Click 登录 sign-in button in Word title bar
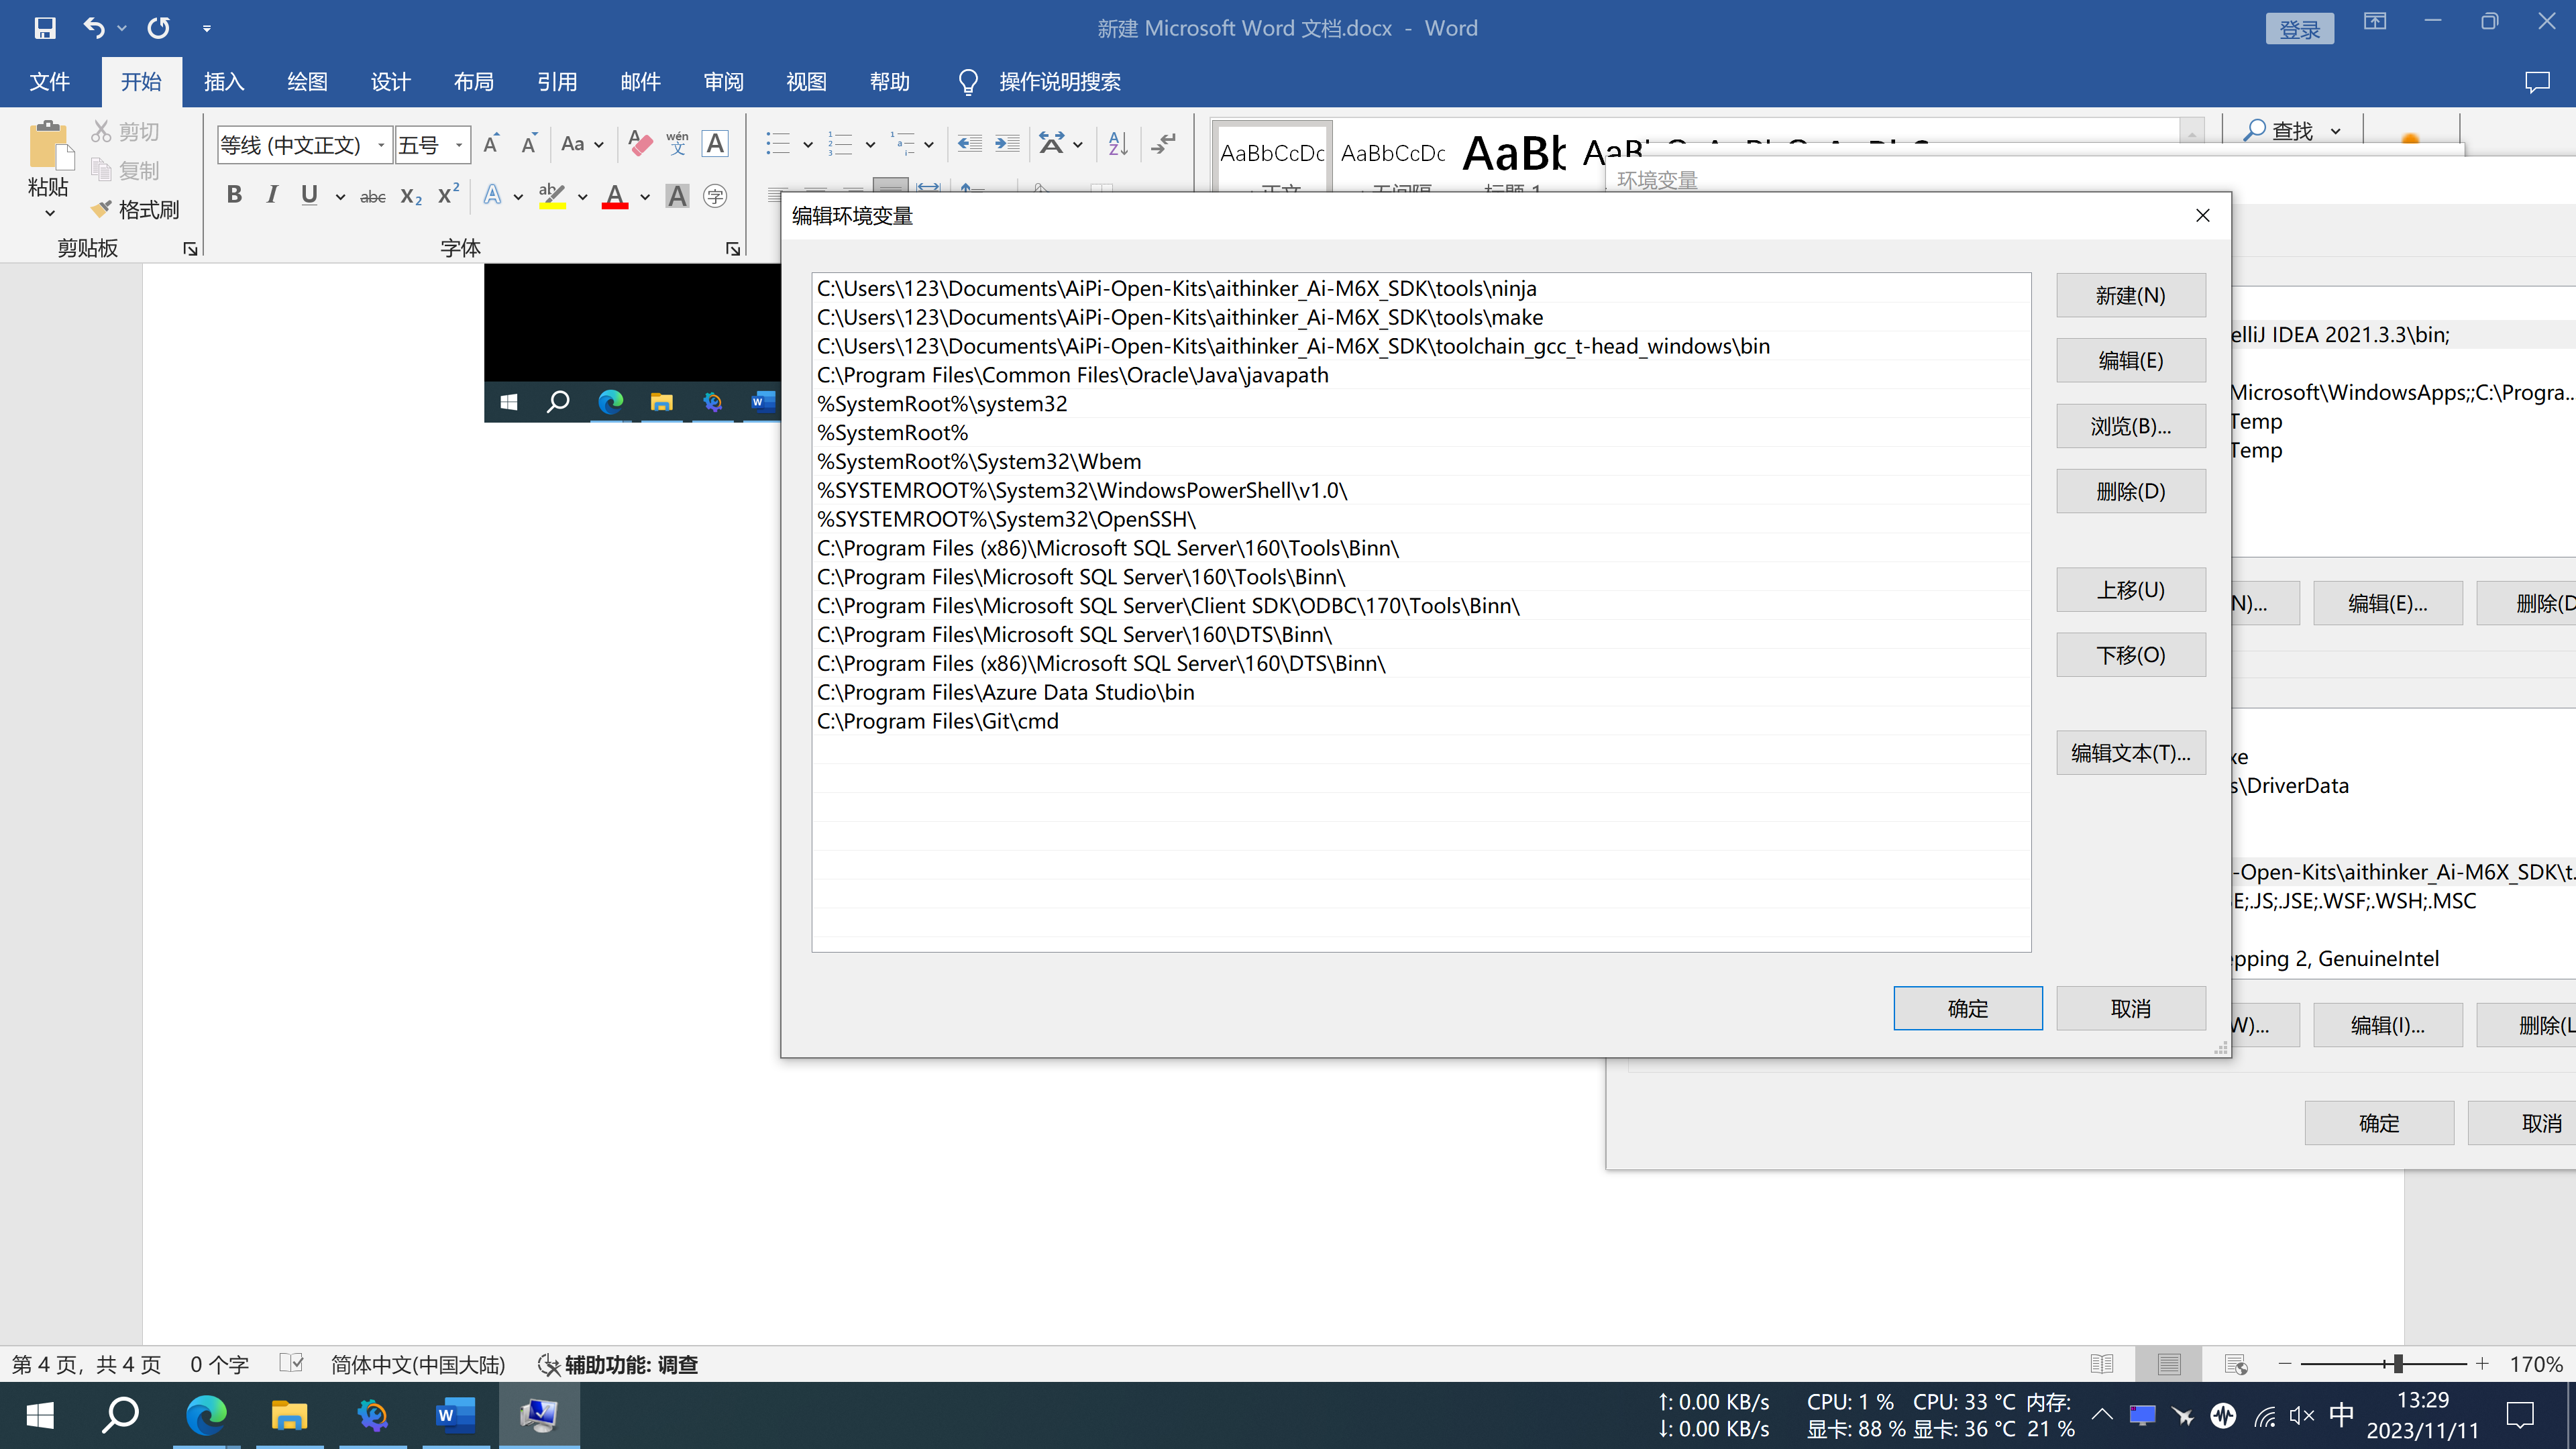 click(2300, 29)
